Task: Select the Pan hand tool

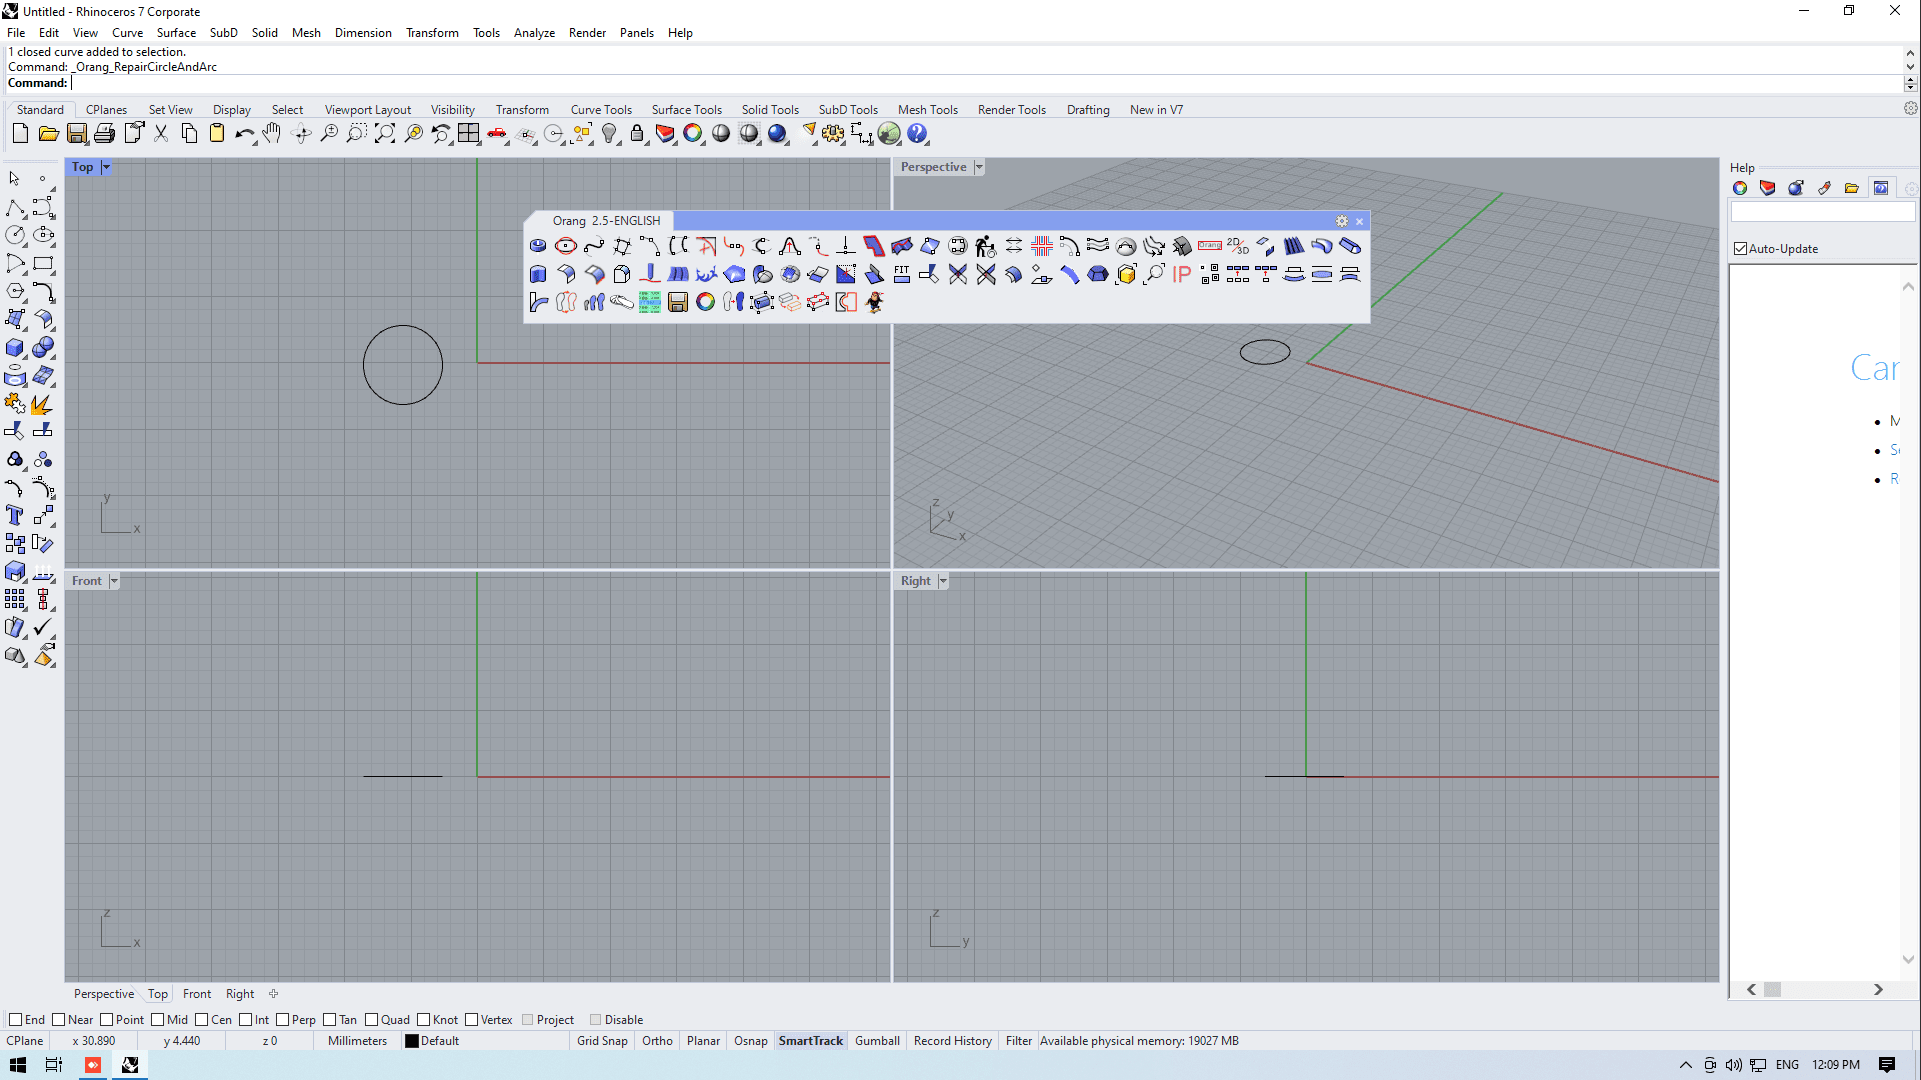Action: click(x=272, y=134)
